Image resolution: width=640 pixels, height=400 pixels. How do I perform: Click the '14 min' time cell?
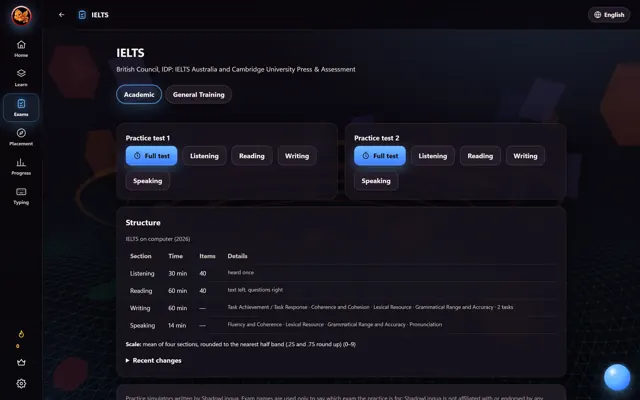coord(177,325)
